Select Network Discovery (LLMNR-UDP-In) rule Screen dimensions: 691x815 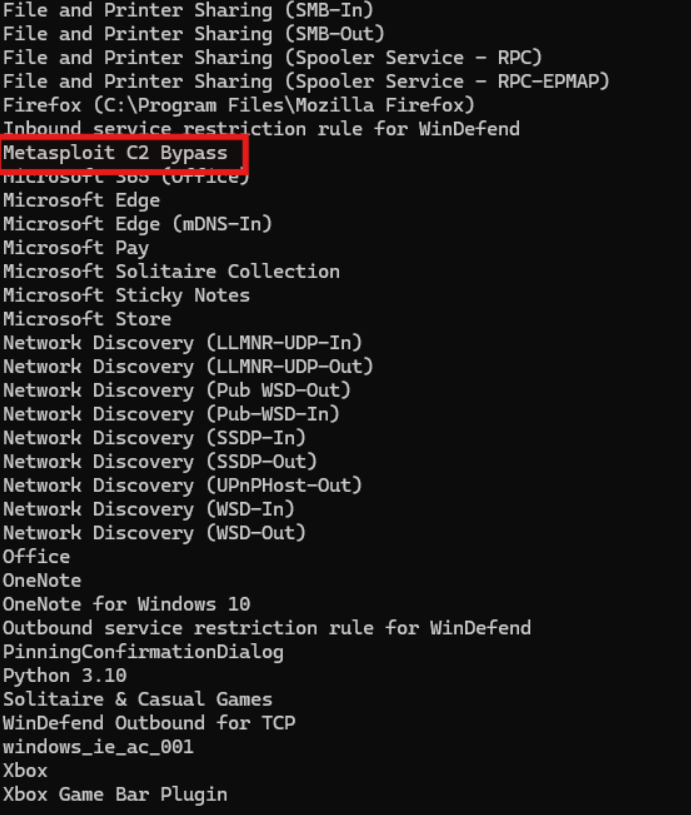tap(182, 343)
